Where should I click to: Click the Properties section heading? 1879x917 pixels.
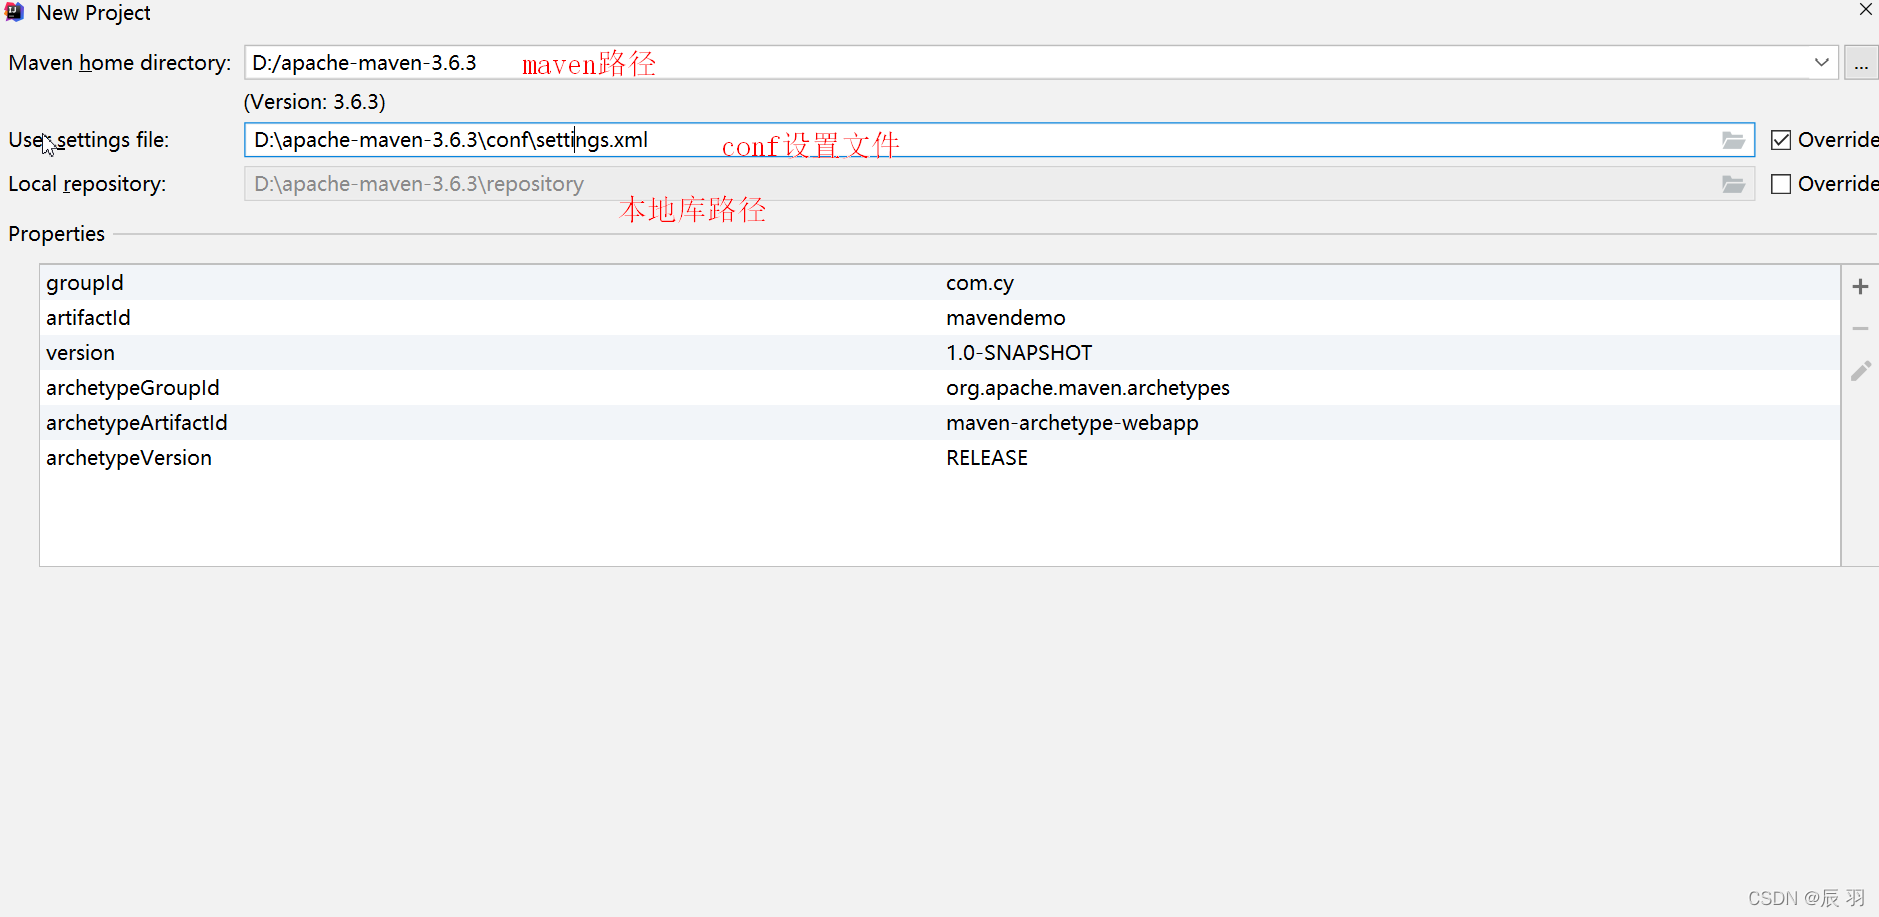click(56, 234)
